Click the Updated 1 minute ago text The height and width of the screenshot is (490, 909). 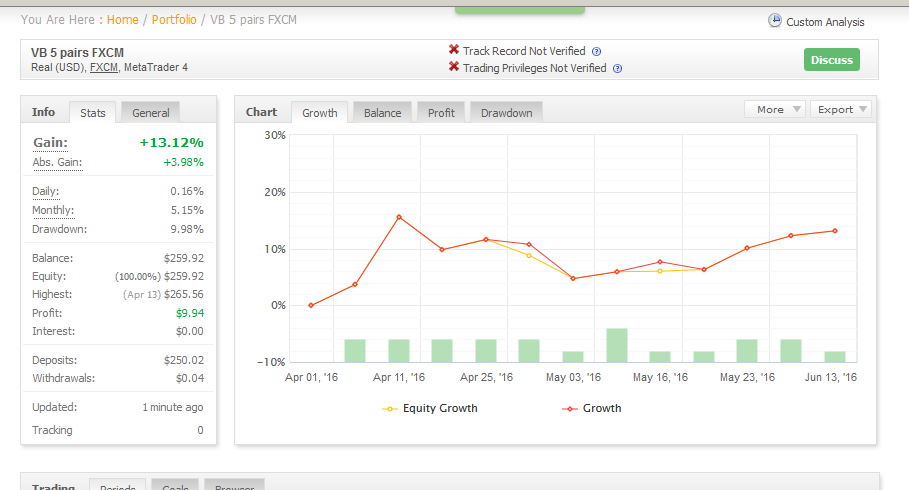pyautogui.click(x=173, y=407)
